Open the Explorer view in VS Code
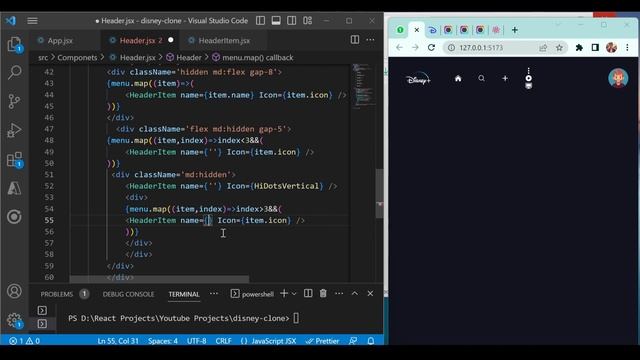 pyautogui.click(x=14, y=44)
